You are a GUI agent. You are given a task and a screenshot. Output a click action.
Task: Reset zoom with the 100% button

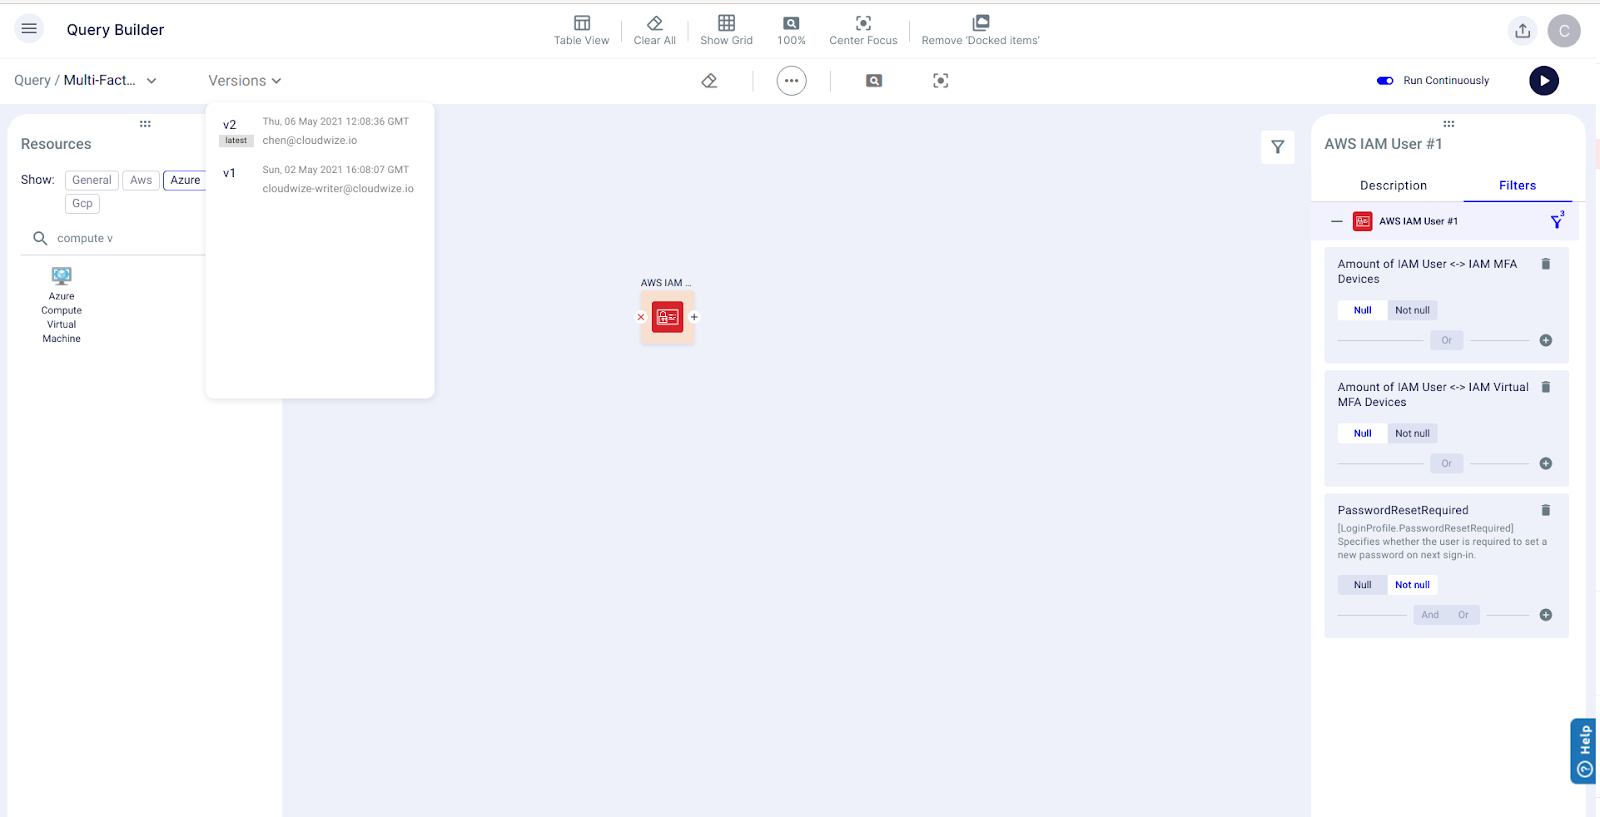[x=791, y=30]
